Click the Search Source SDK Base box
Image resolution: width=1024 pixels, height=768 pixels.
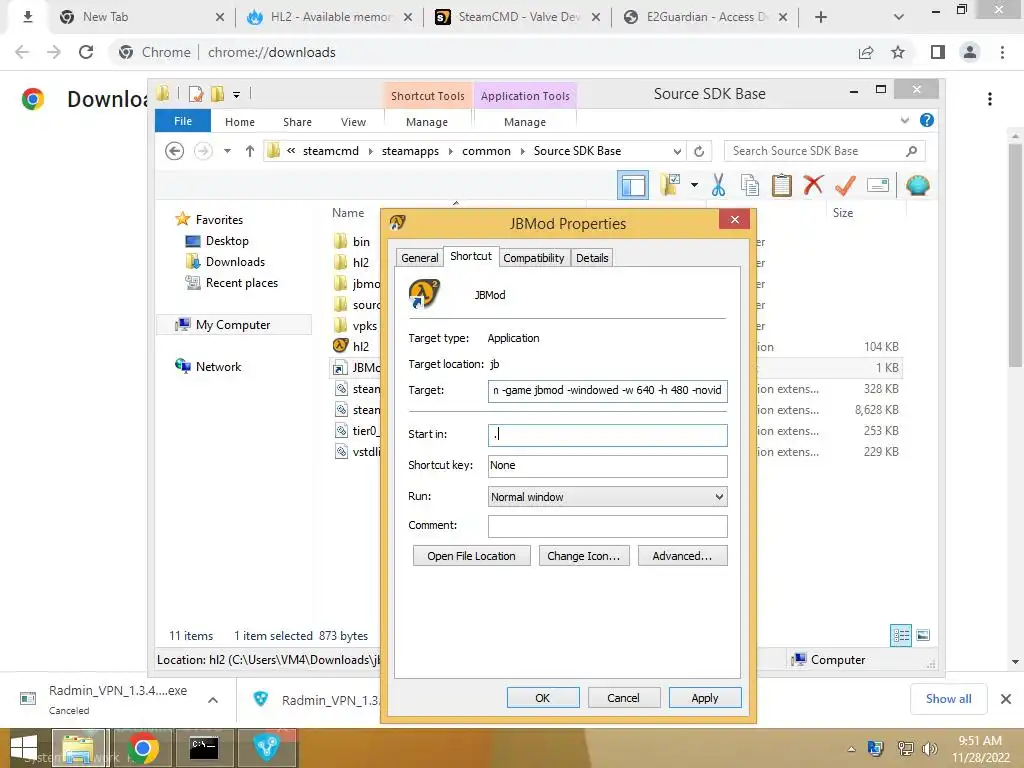(824, 151)
